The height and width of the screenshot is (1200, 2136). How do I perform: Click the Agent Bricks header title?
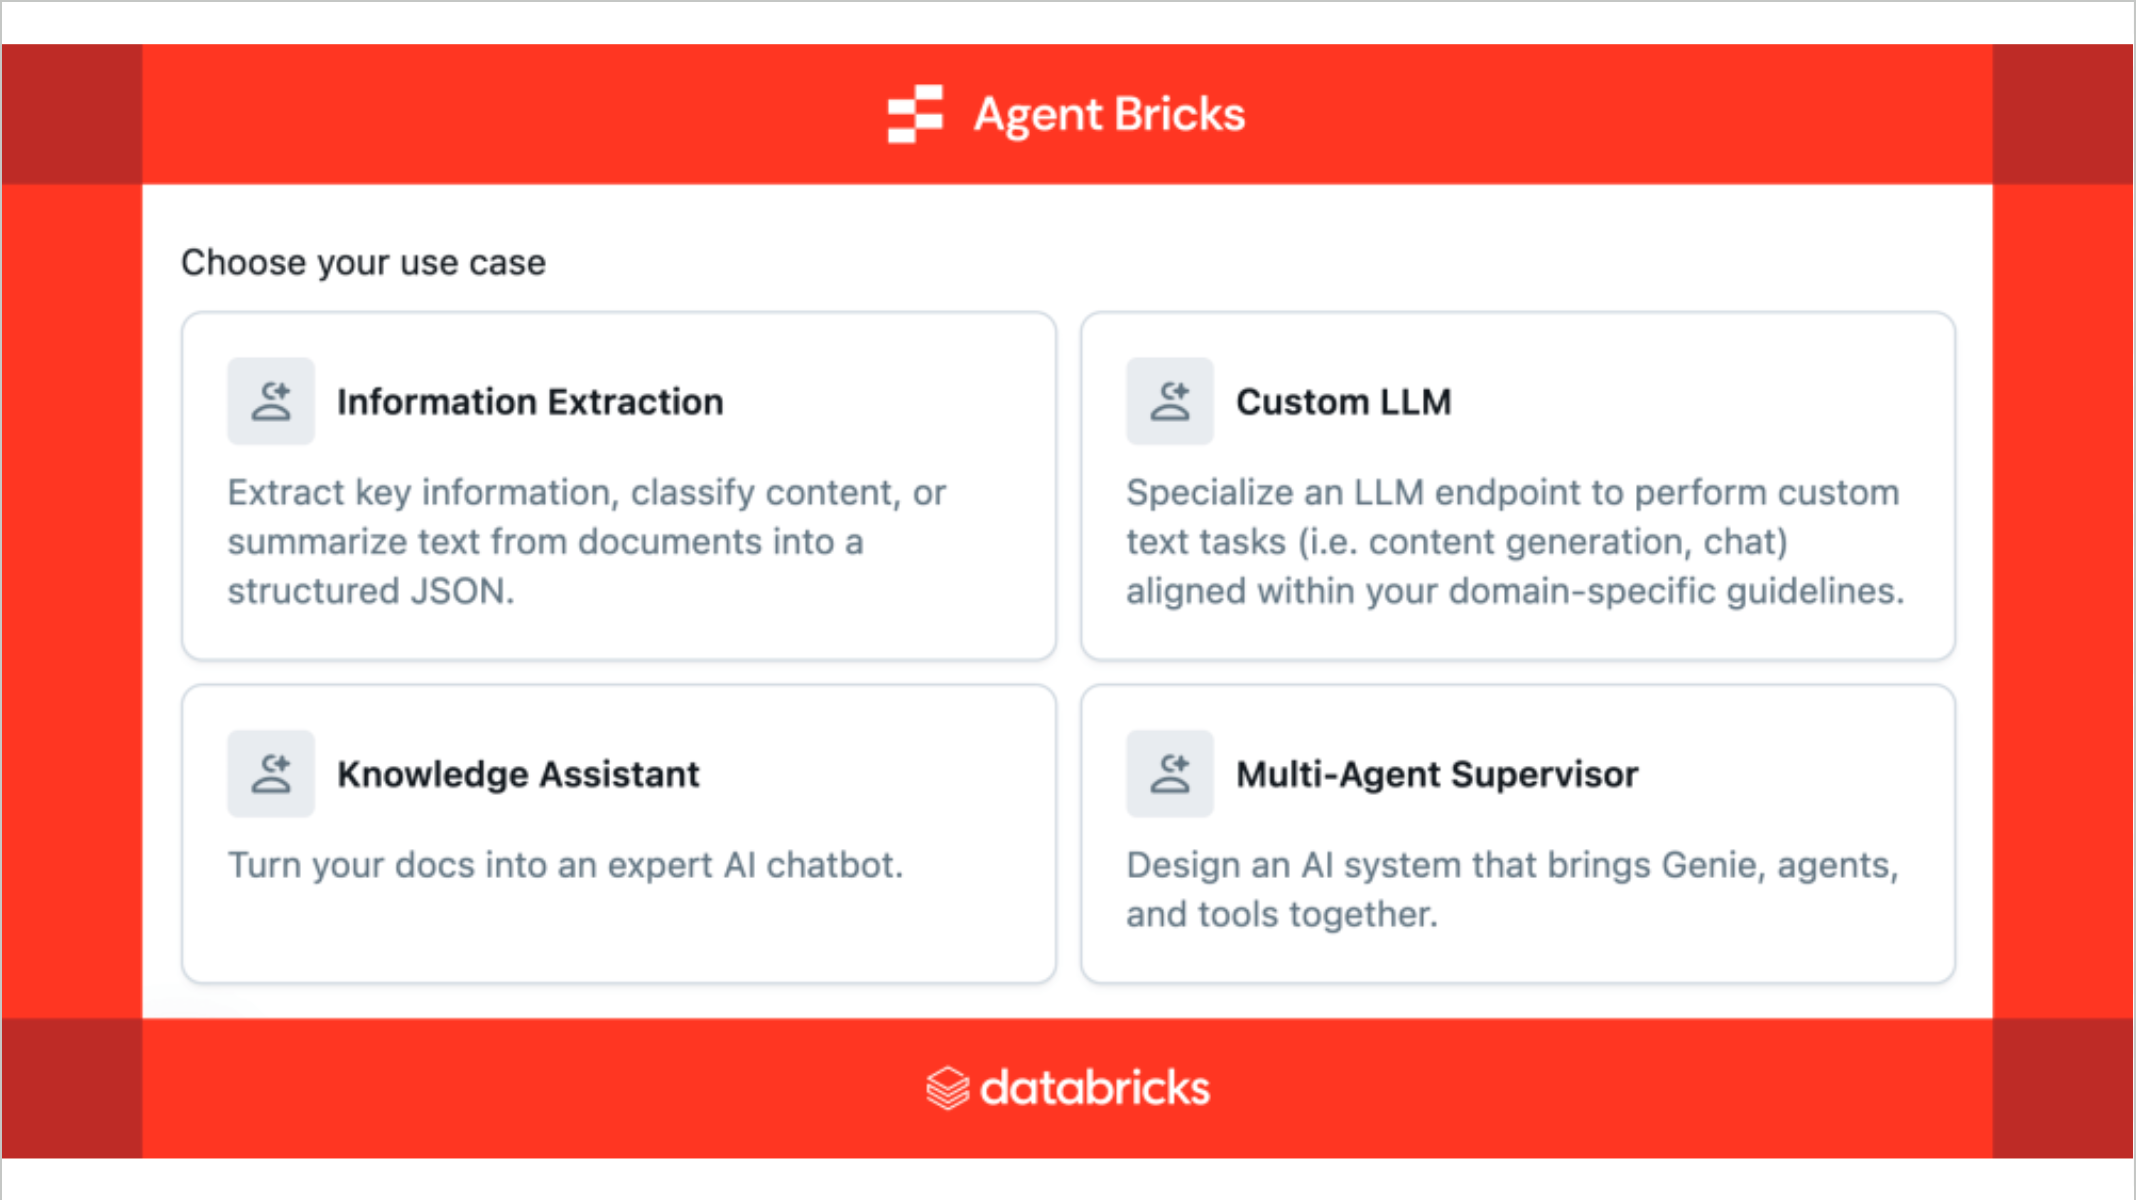(1110, 114)
